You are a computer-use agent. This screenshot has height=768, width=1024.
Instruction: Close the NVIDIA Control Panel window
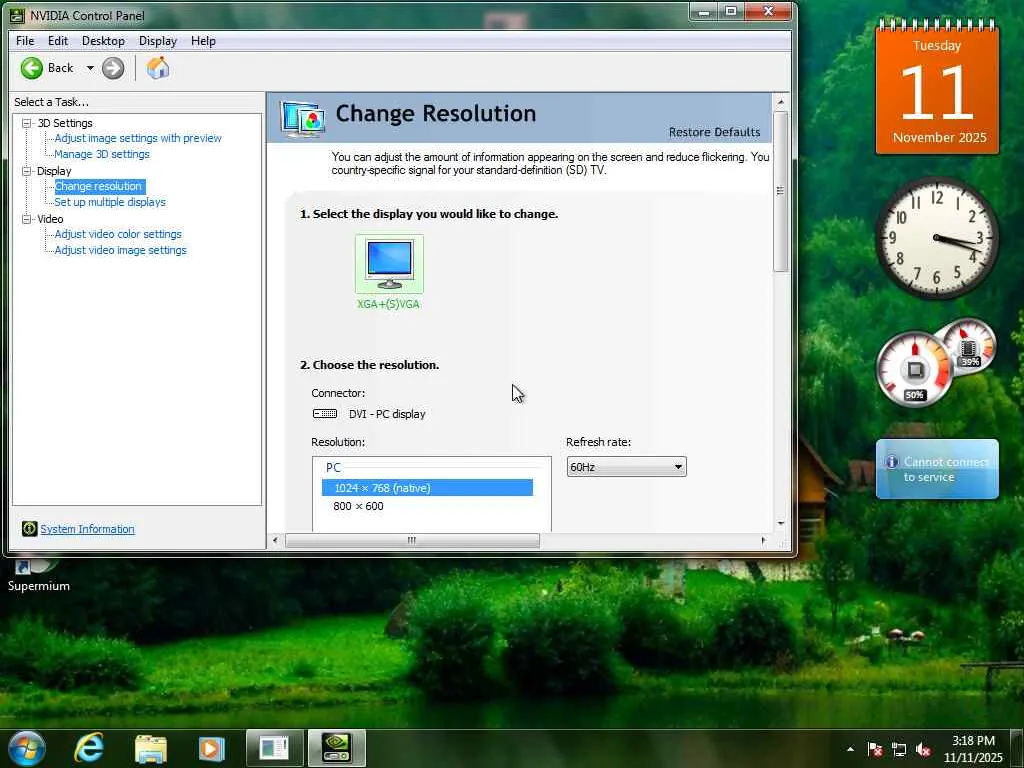tap(769, 12)
